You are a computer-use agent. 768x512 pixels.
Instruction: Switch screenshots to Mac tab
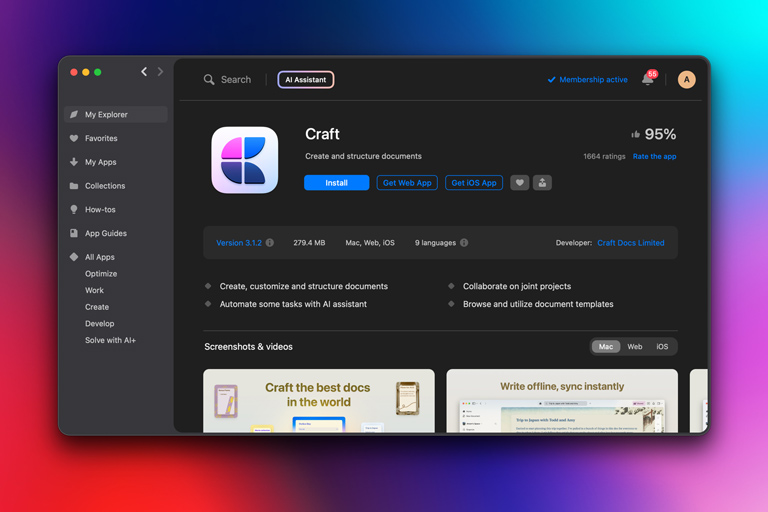coord(606,346)
